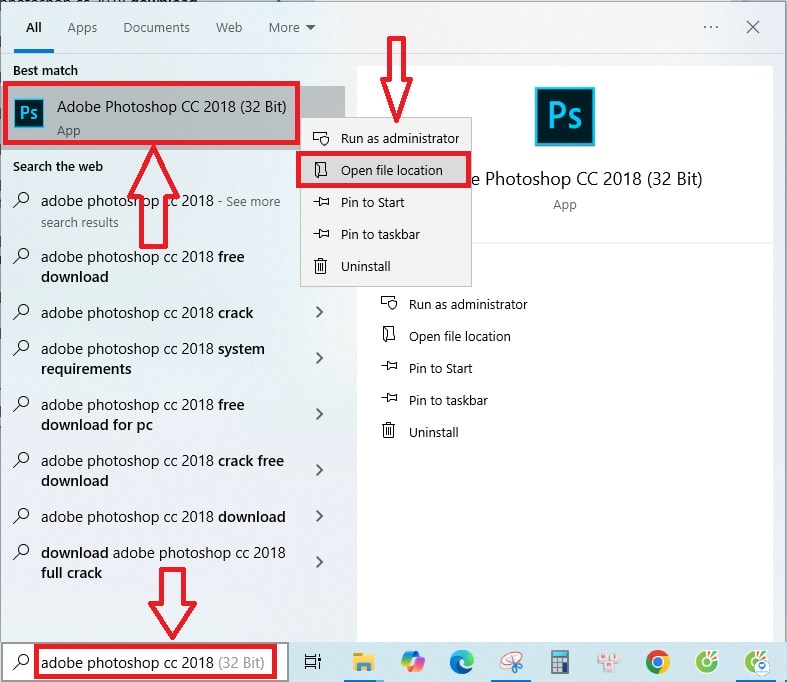
Task: Select 'adobe photoshop cc 2018 download' suggestion
Action: 163,517
